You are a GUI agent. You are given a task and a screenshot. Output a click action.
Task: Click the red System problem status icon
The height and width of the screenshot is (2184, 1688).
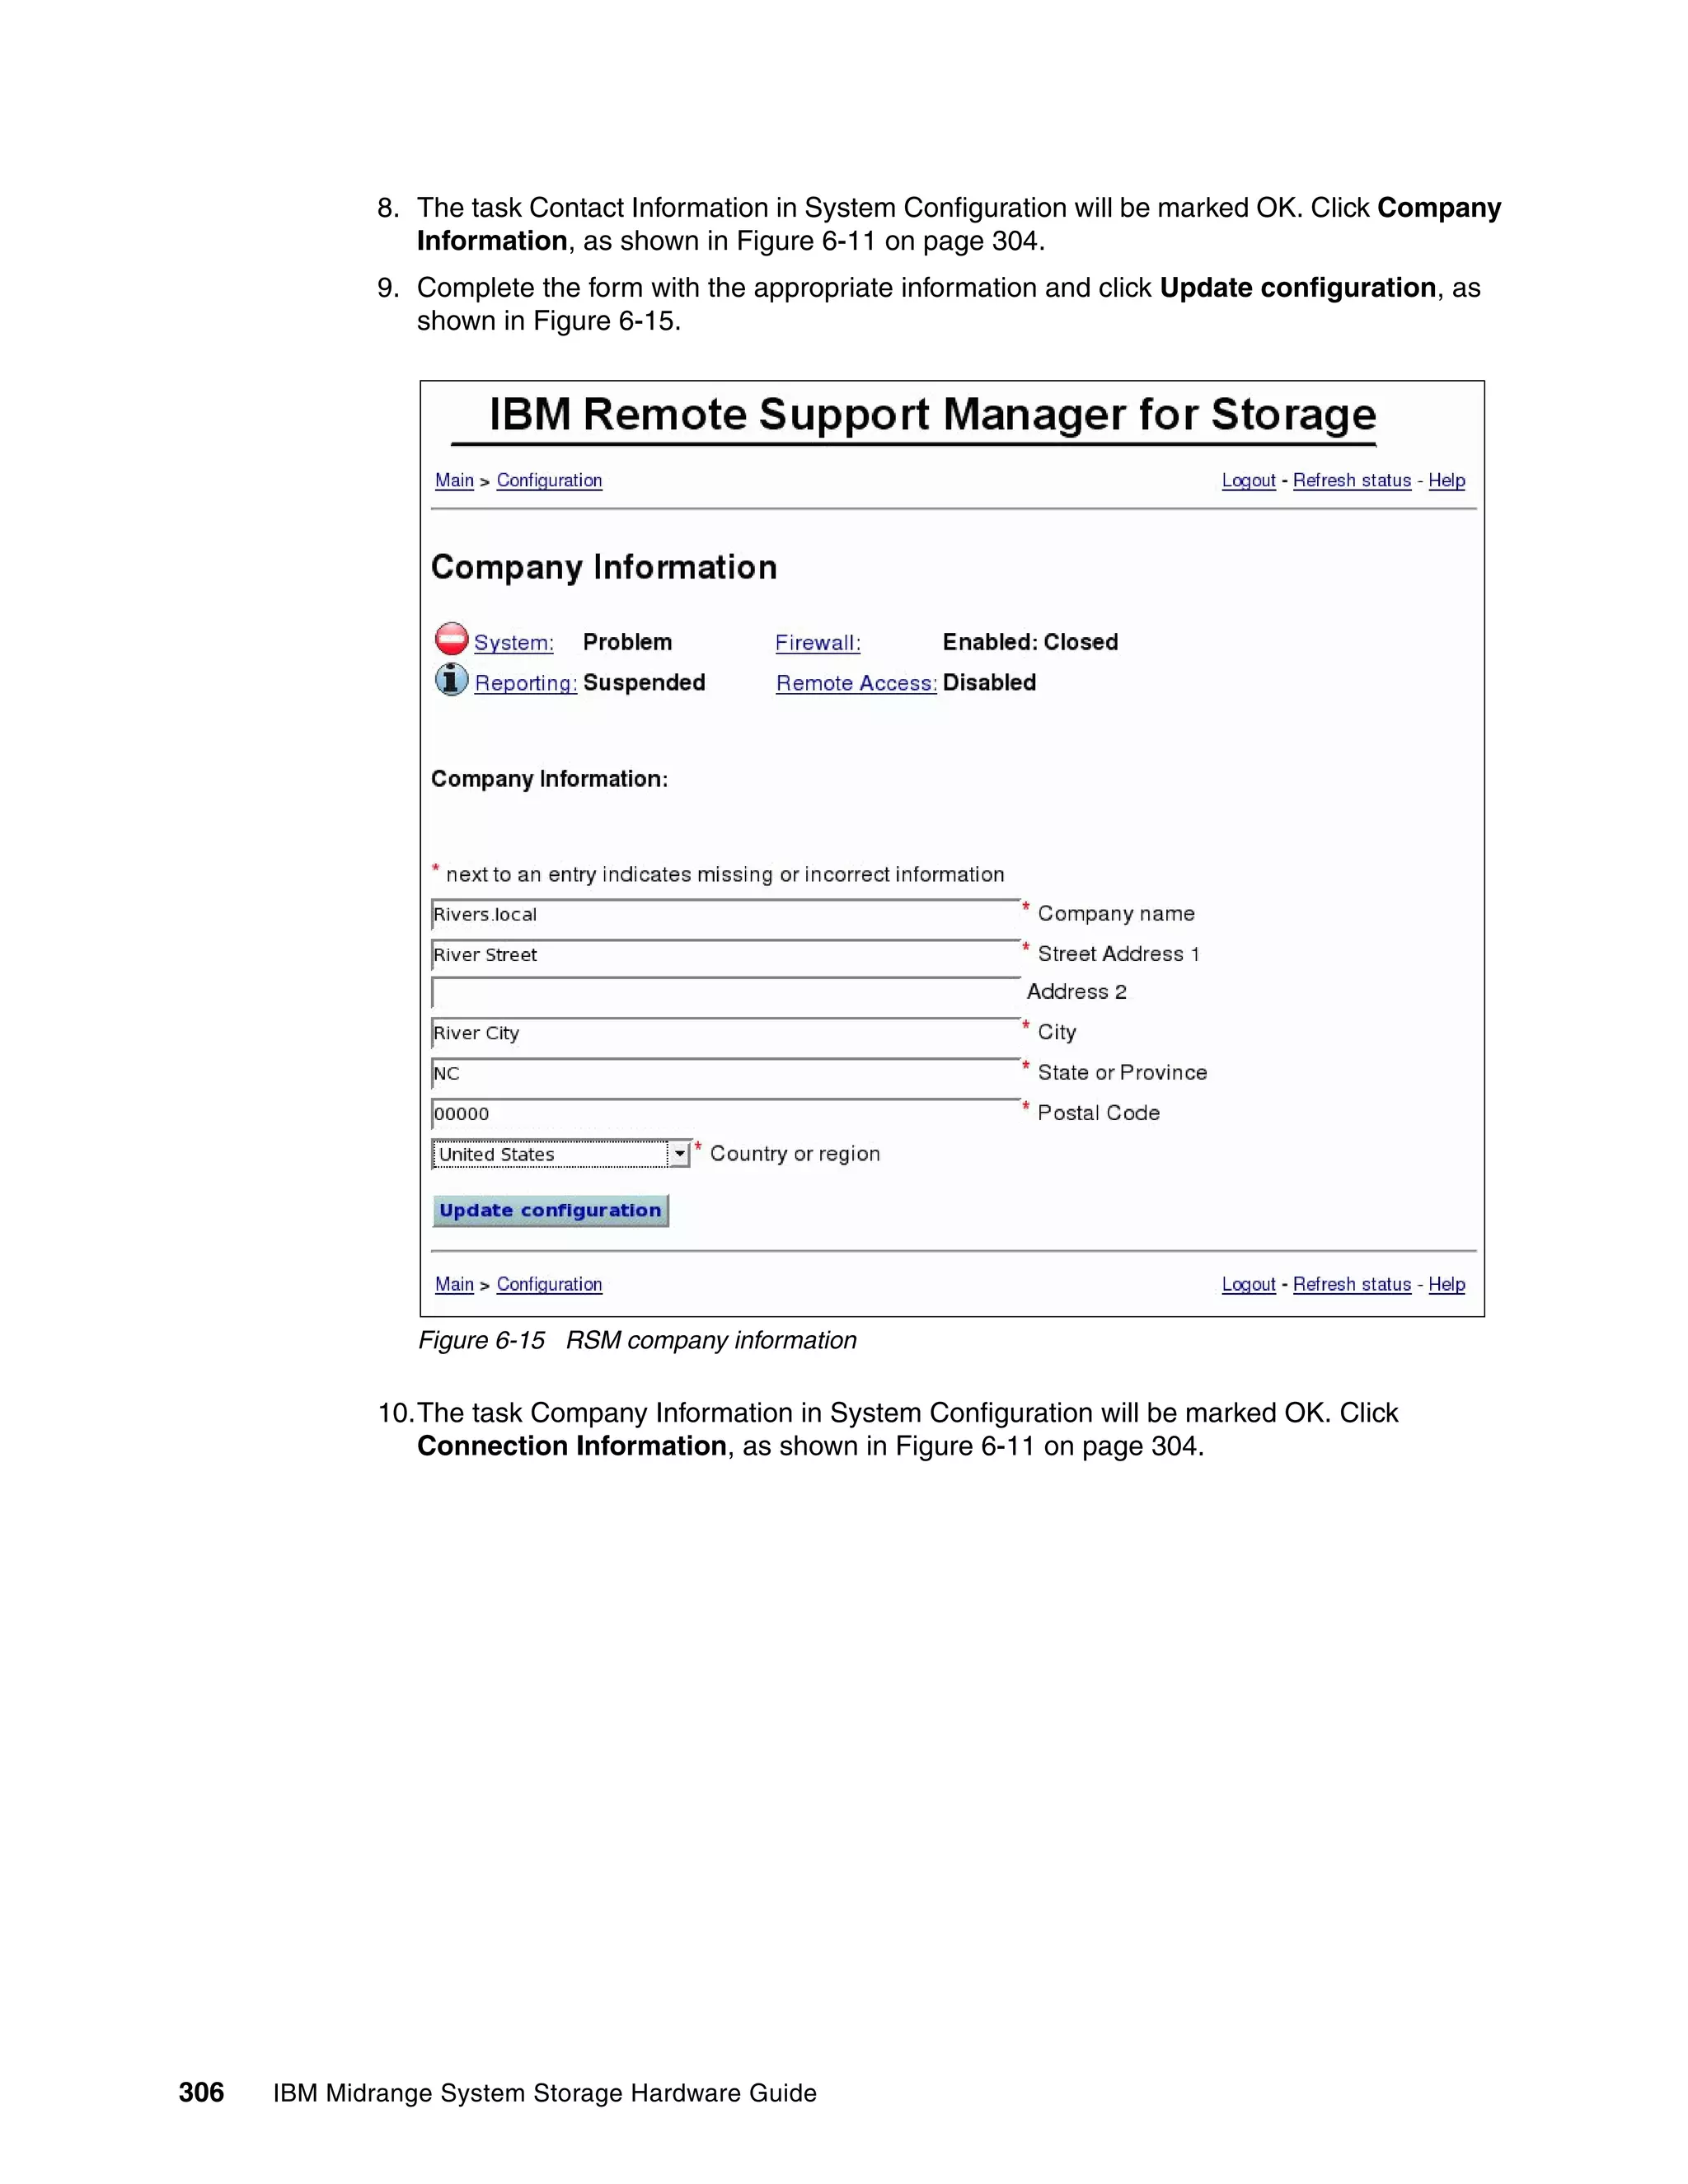(x=452, y=638)
